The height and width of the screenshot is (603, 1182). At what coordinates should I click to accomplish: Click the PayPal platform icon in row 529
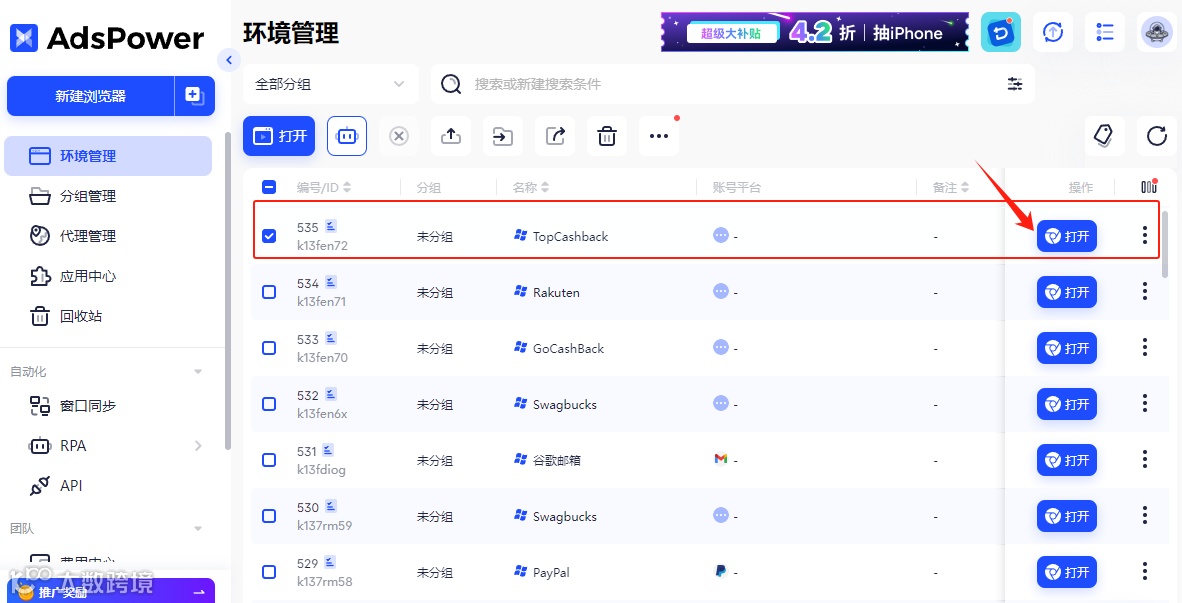coord(721,571)
